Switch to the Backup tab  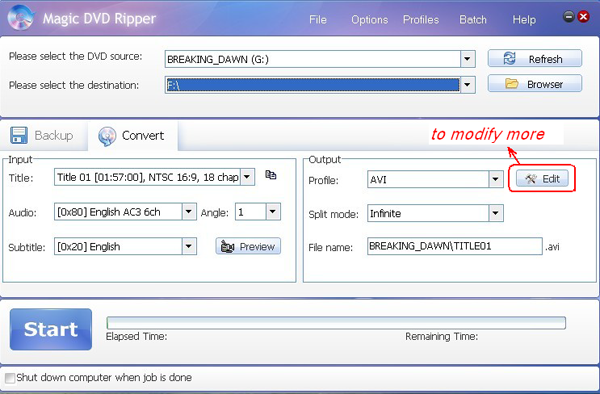pos(43,136)
